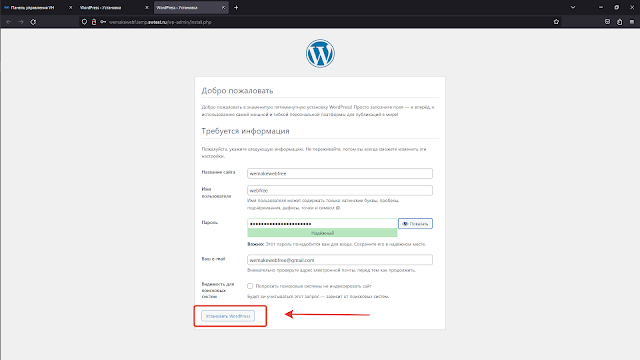Close the active WordPress installation tab
The image size is (640, 360).
pos(223,7)
